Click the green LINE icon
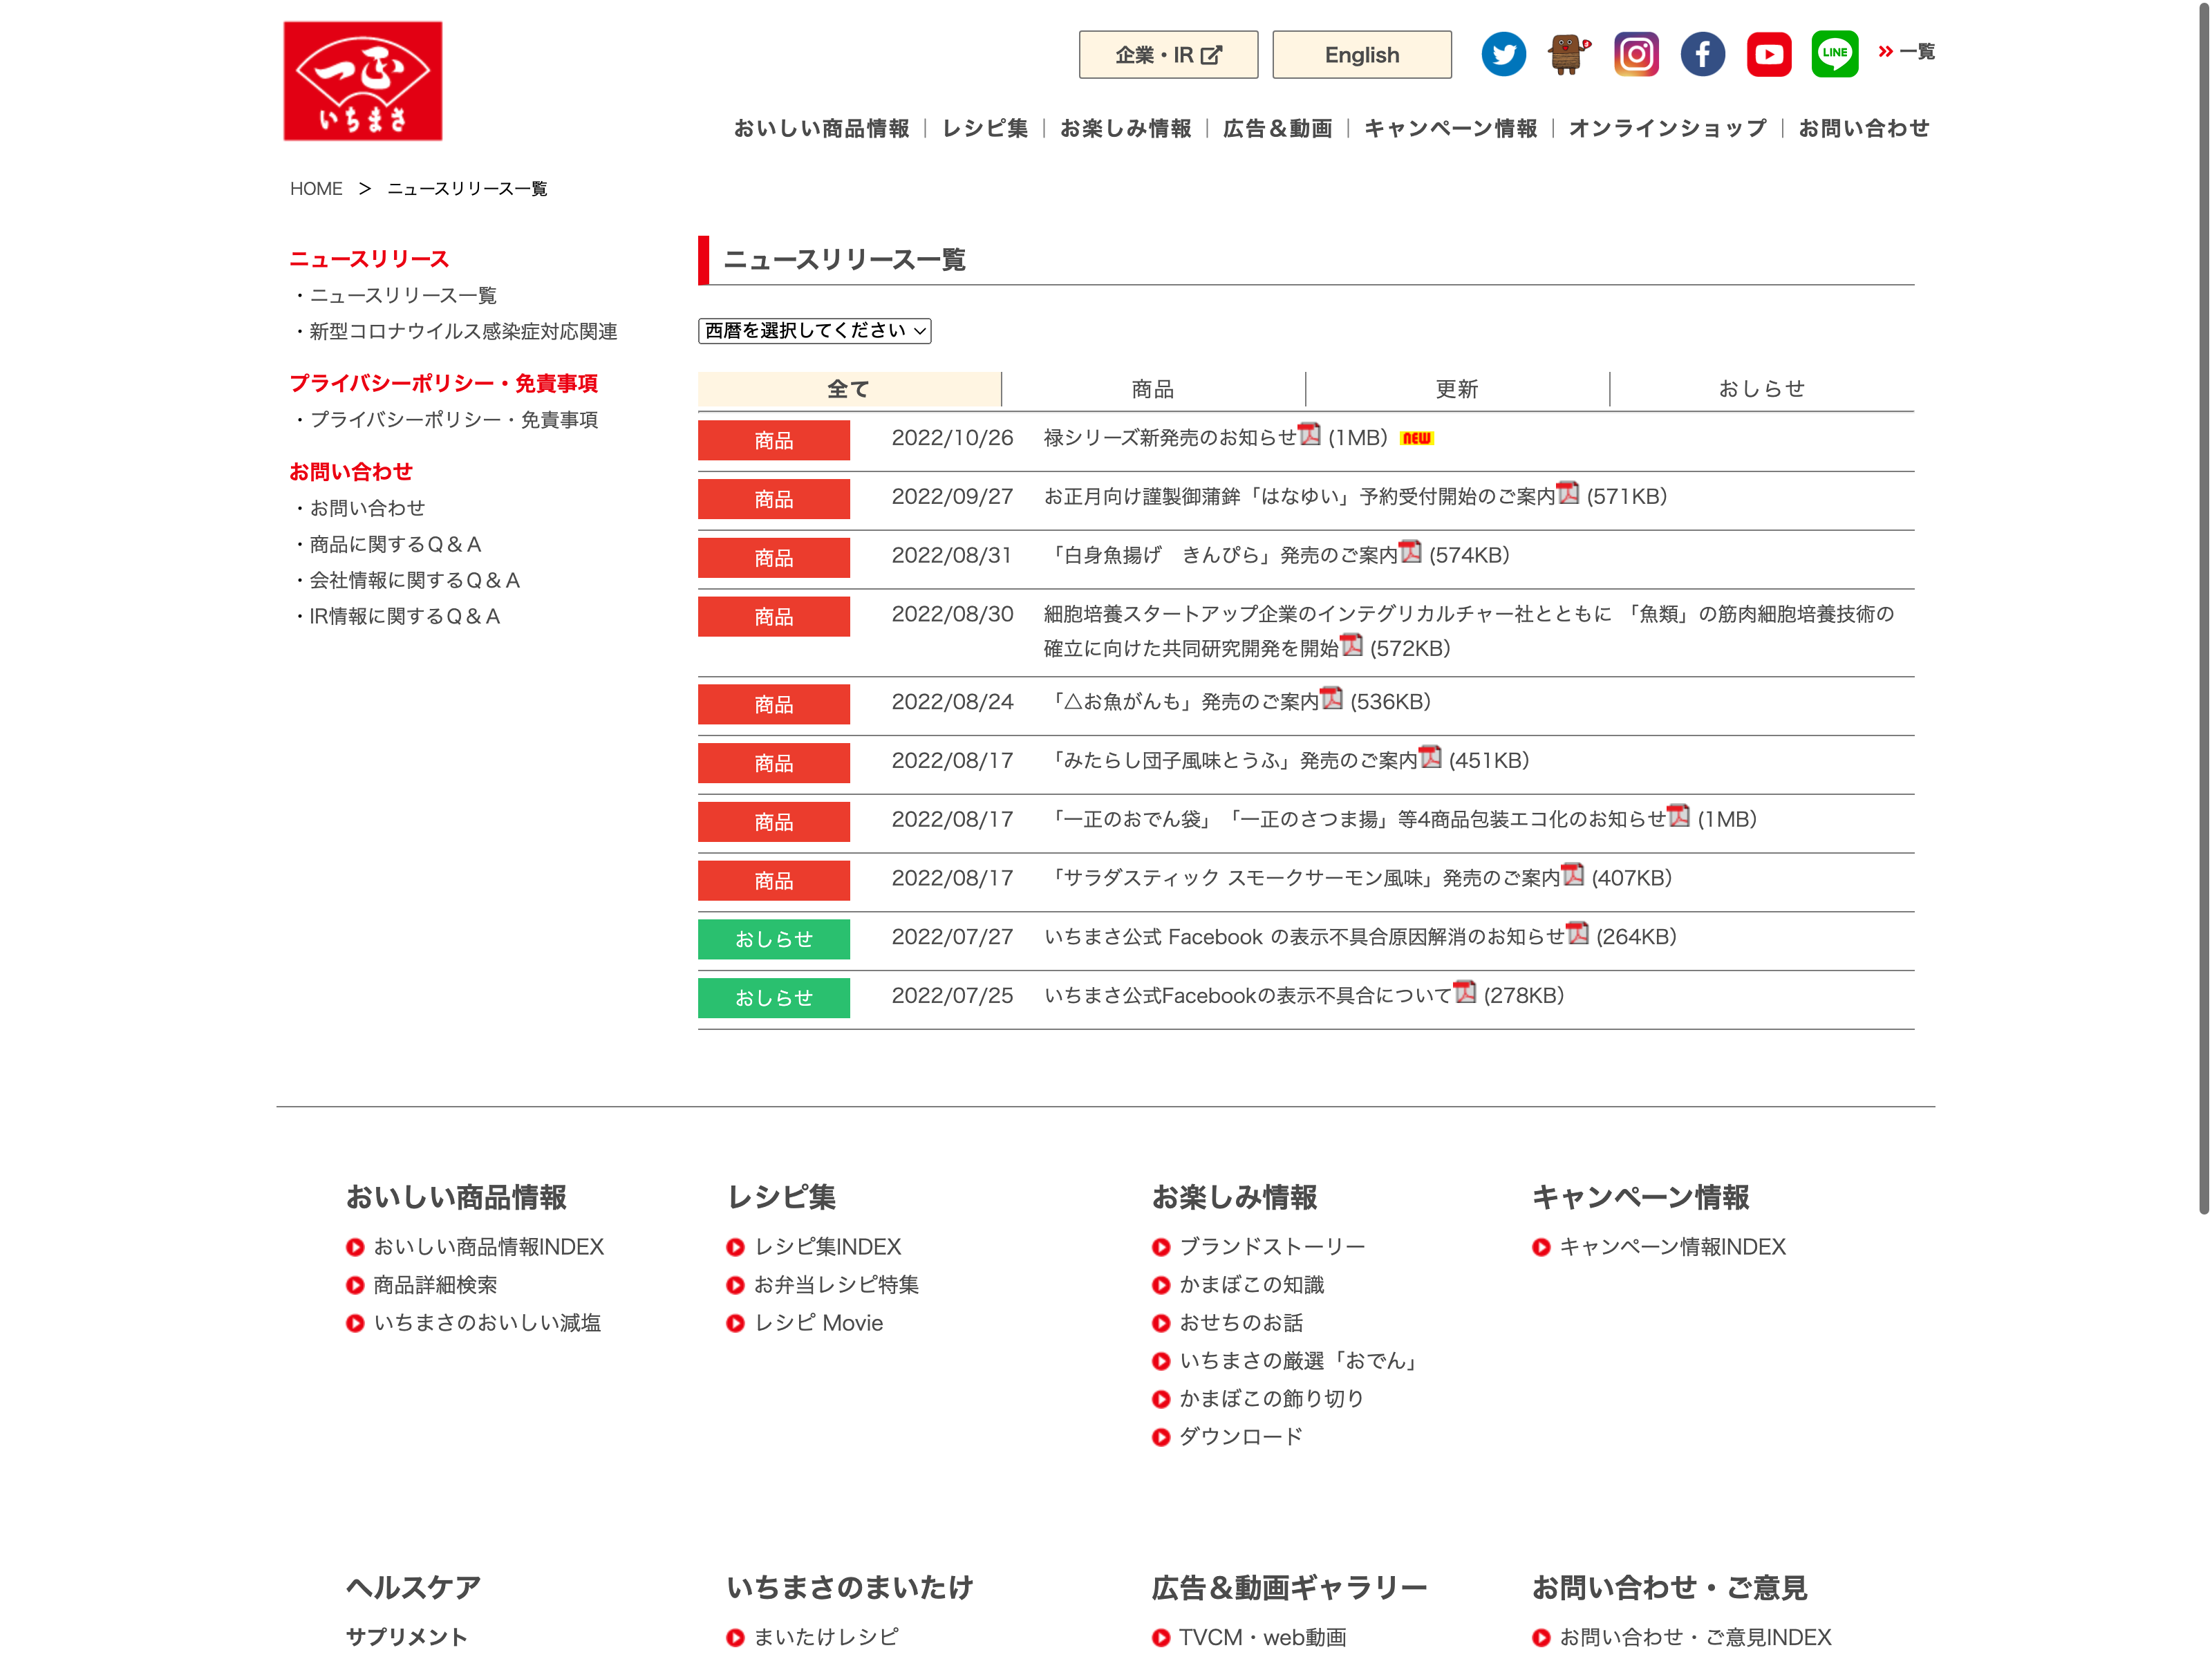This screenshot has width=2212, height=1659. point(1835,54)
